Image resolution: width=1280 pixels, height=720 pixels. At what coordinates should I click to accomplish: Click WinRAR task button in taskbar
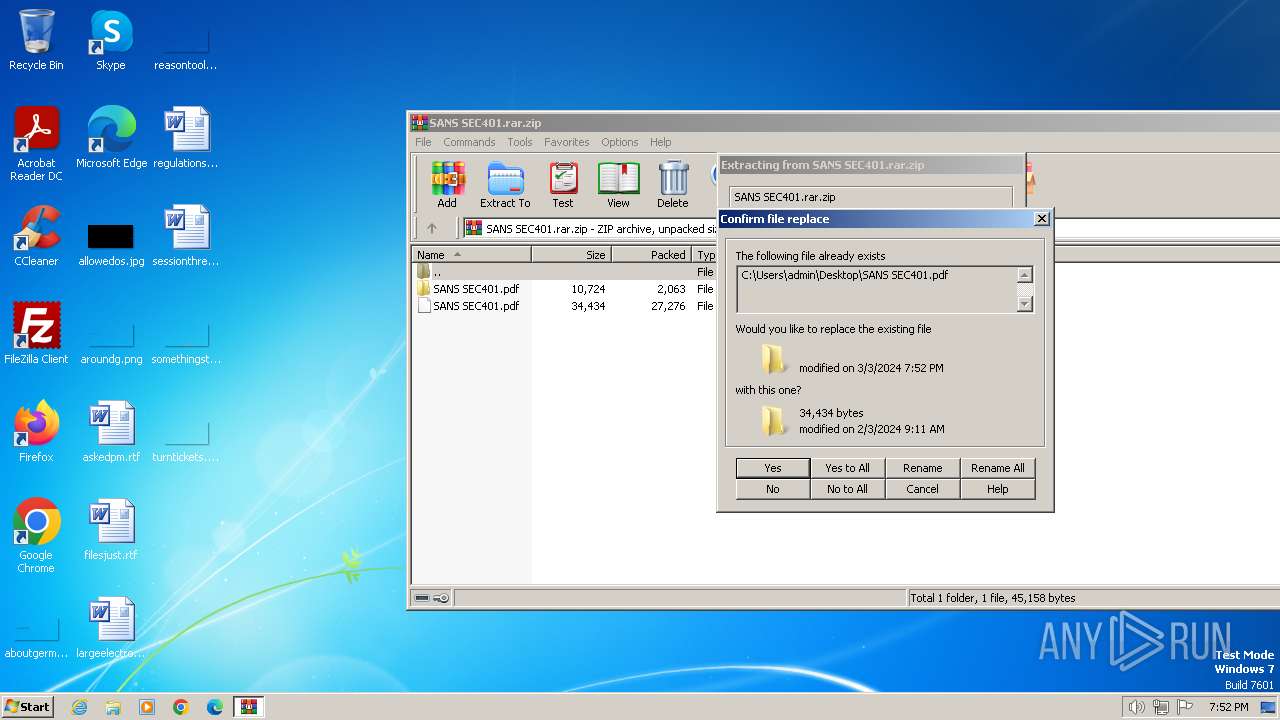coord(249,707)
